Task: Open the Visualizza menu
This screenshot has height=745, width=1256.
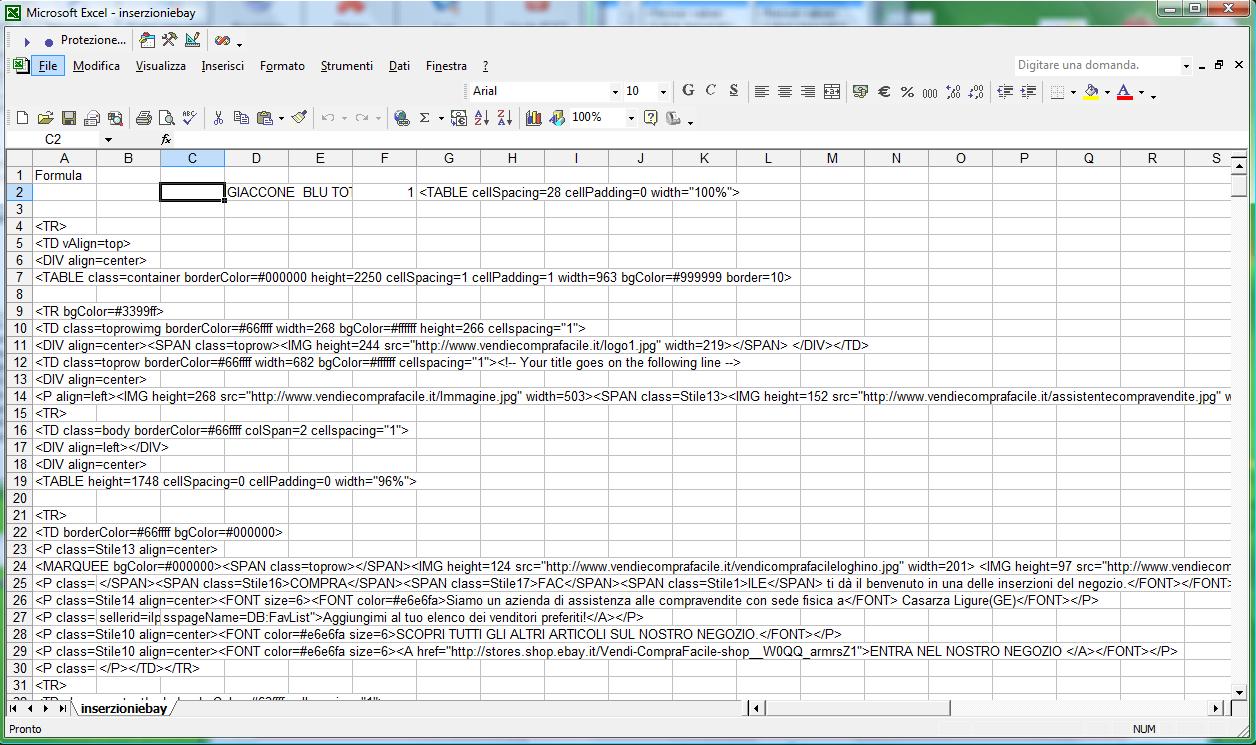Action: pyautogui.click(x=161, y=66)
